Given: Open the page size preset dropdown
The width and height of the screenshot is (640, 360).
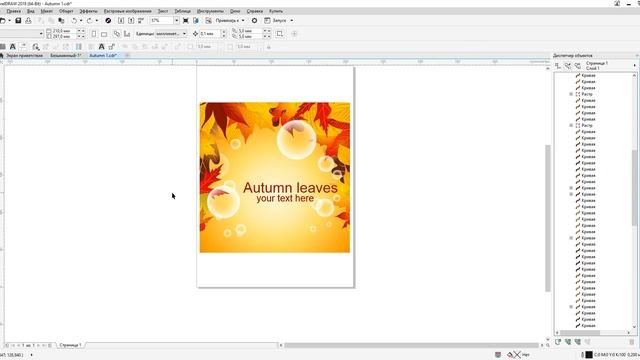Looking at the screenshot, I should coord(41,34).
